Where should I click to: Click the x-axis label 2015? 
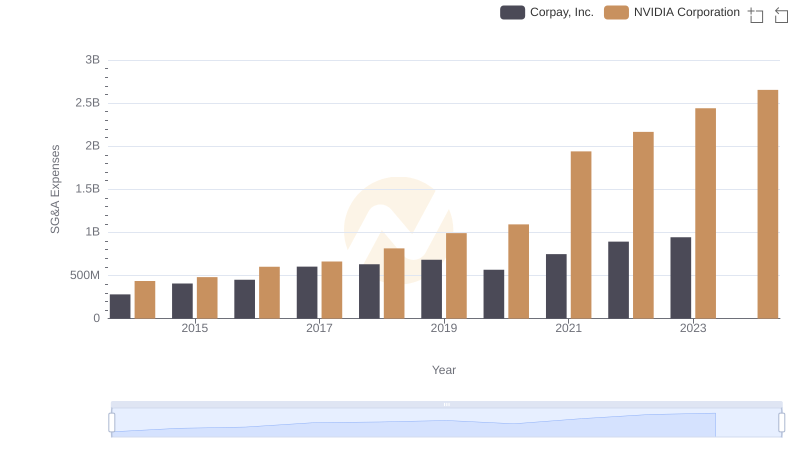pos(194,328)
